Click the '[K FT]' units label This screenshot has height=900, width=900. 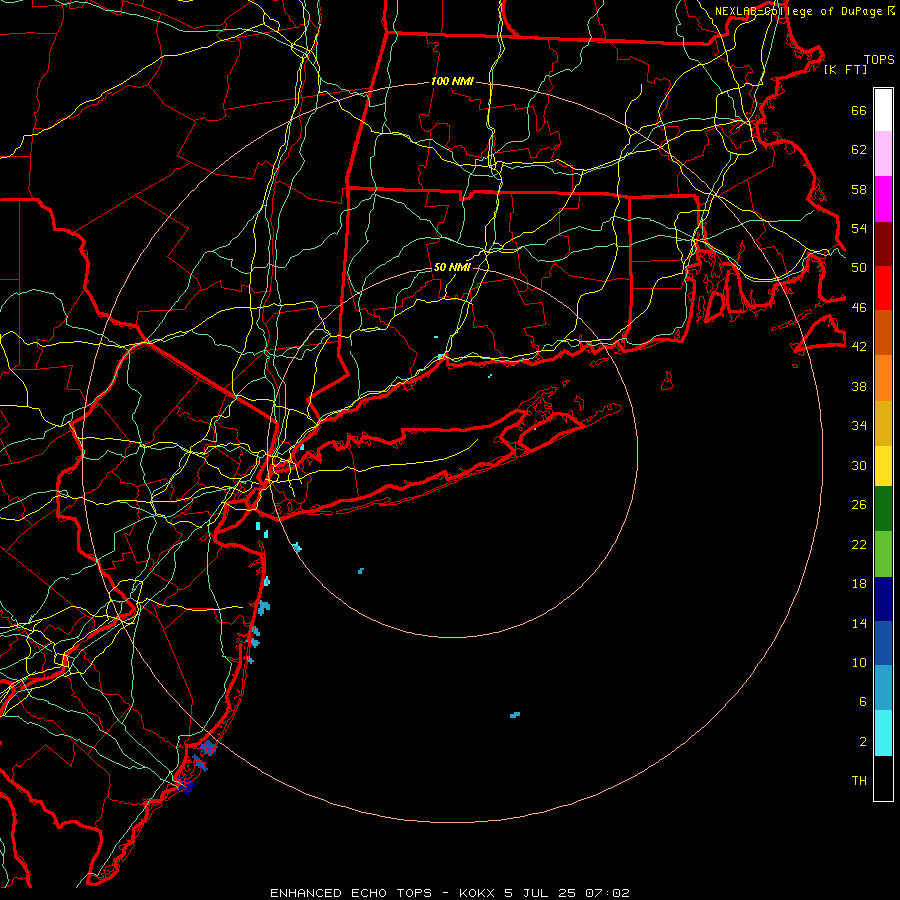[845, 69]
